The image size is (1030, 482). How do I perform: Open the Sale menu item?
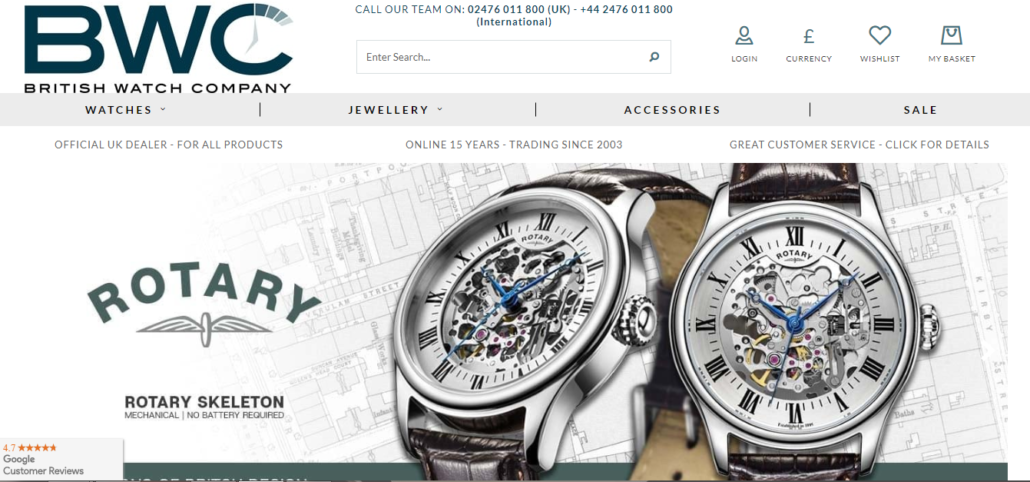tap(920, 110)
